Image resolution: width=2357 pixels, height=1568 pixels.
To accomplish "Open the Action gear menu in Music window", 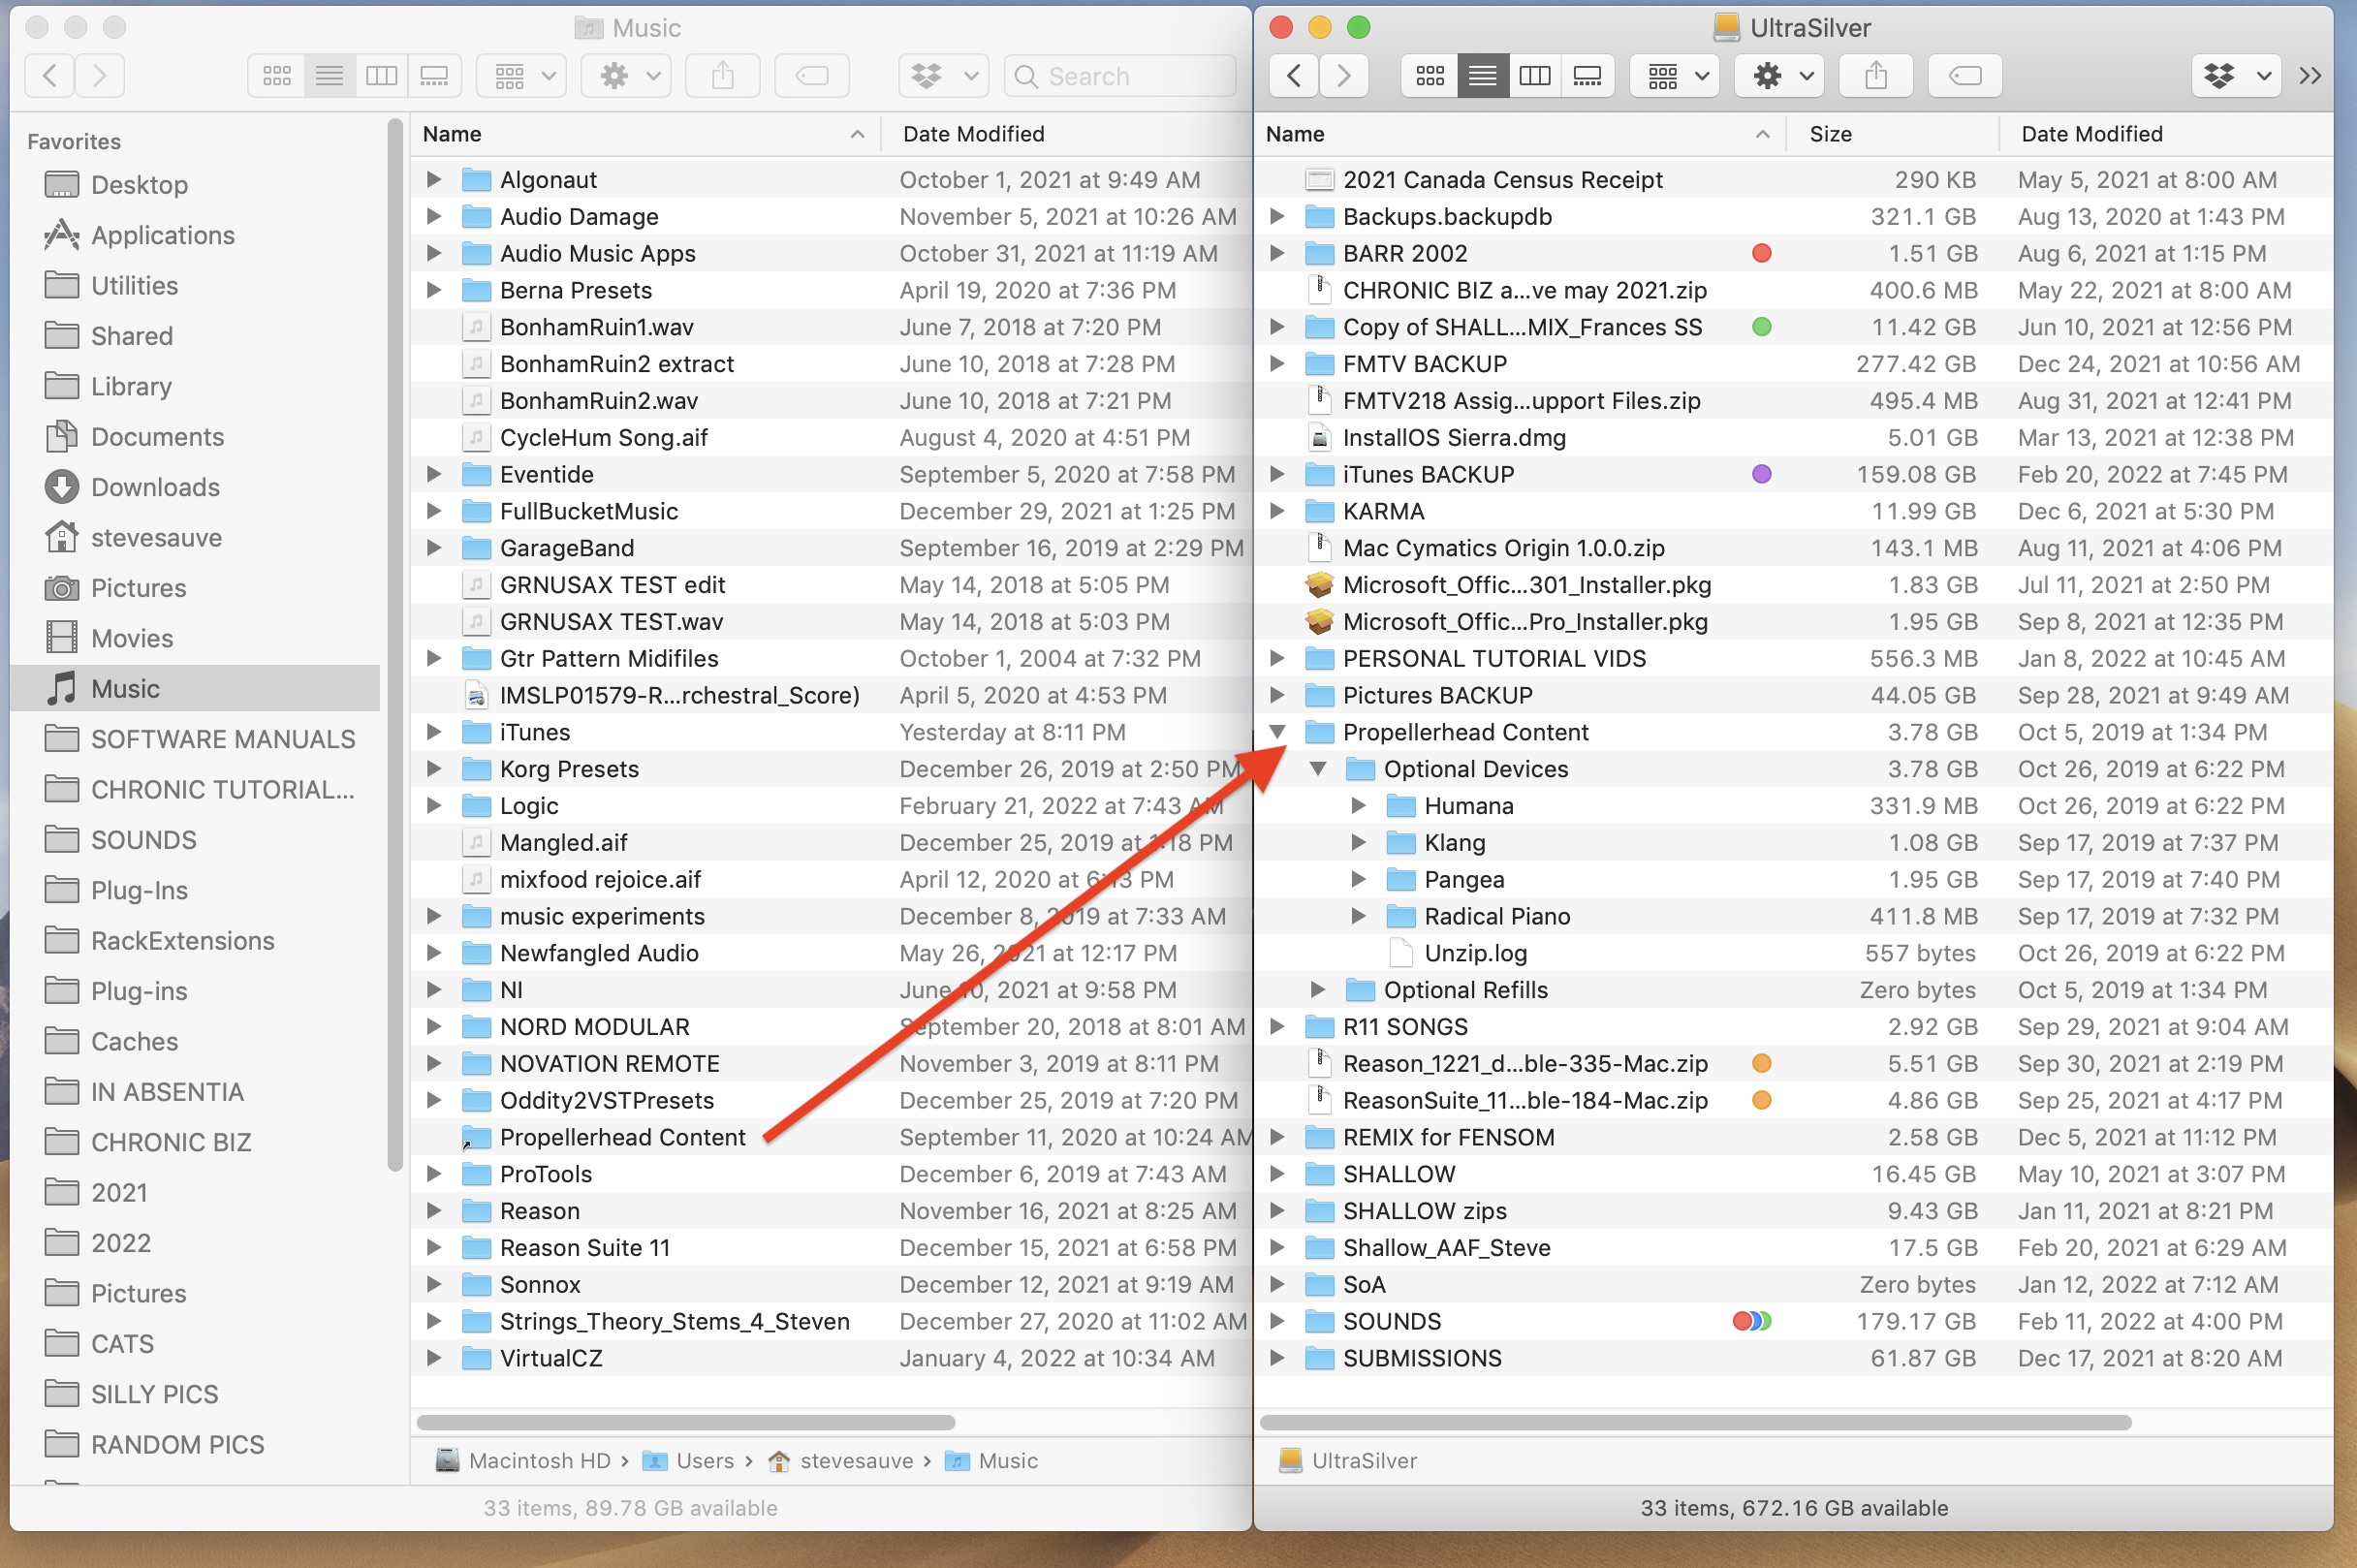I will 627,76.
